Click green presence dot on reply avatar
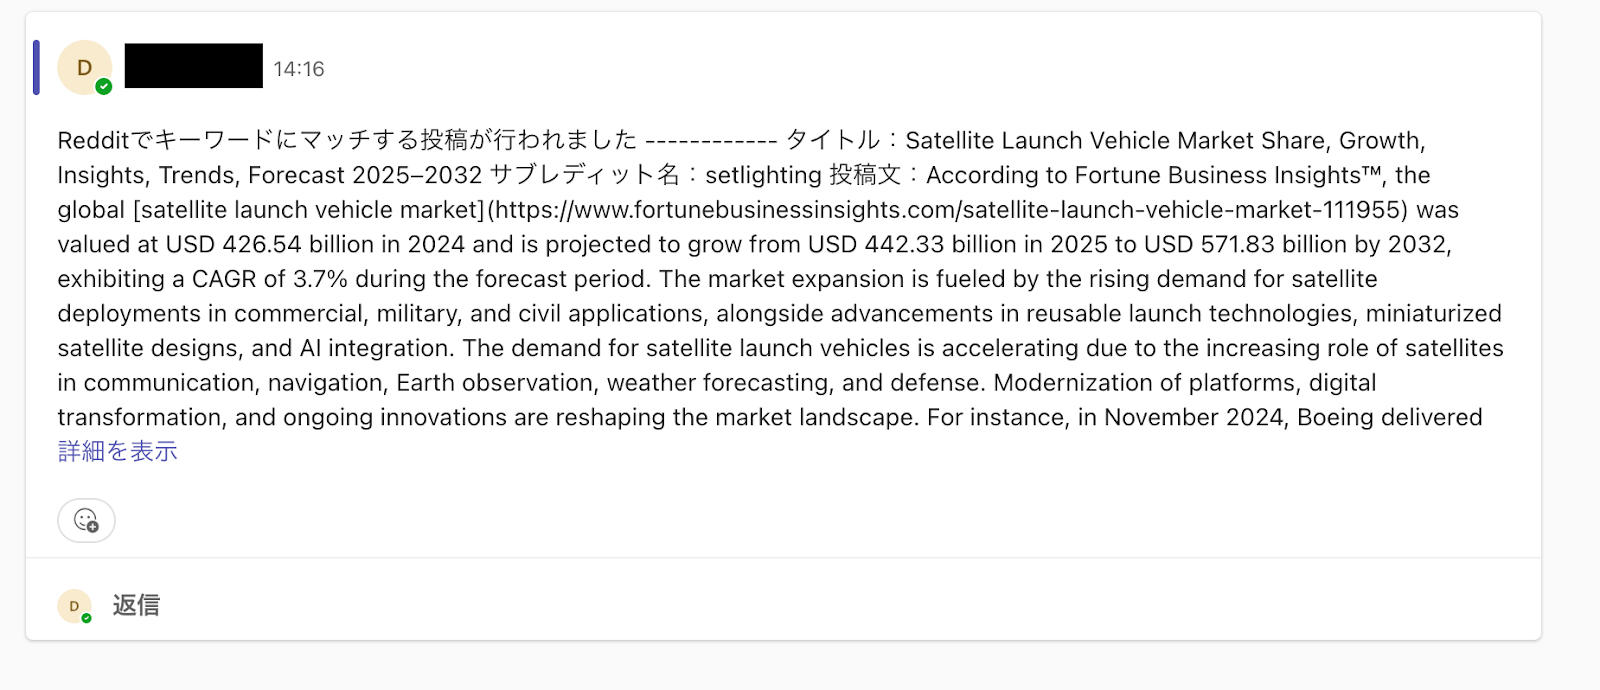The image size is (1600, 690). (87, 618)
